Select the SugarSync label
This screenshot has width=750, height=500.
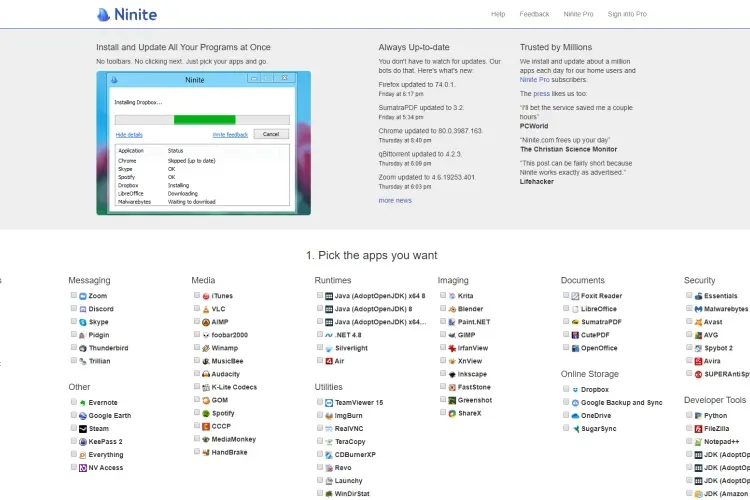pos(599,429)
